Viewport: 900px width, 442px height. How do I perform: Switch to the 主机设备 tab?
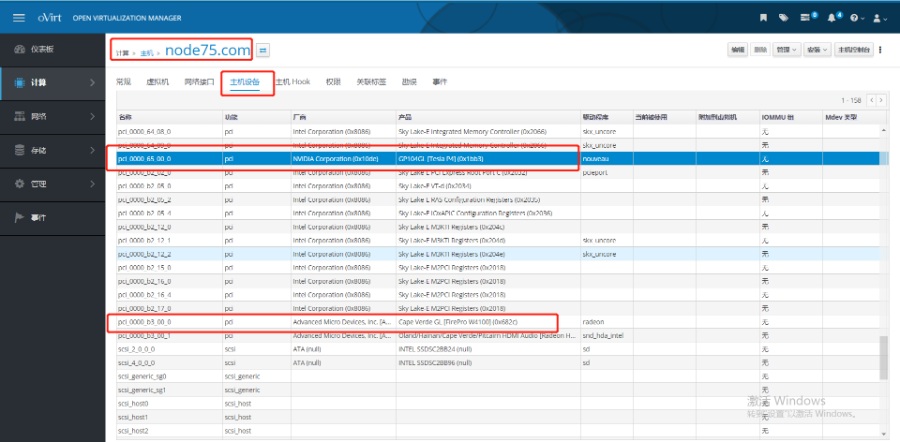coord(245,82)
